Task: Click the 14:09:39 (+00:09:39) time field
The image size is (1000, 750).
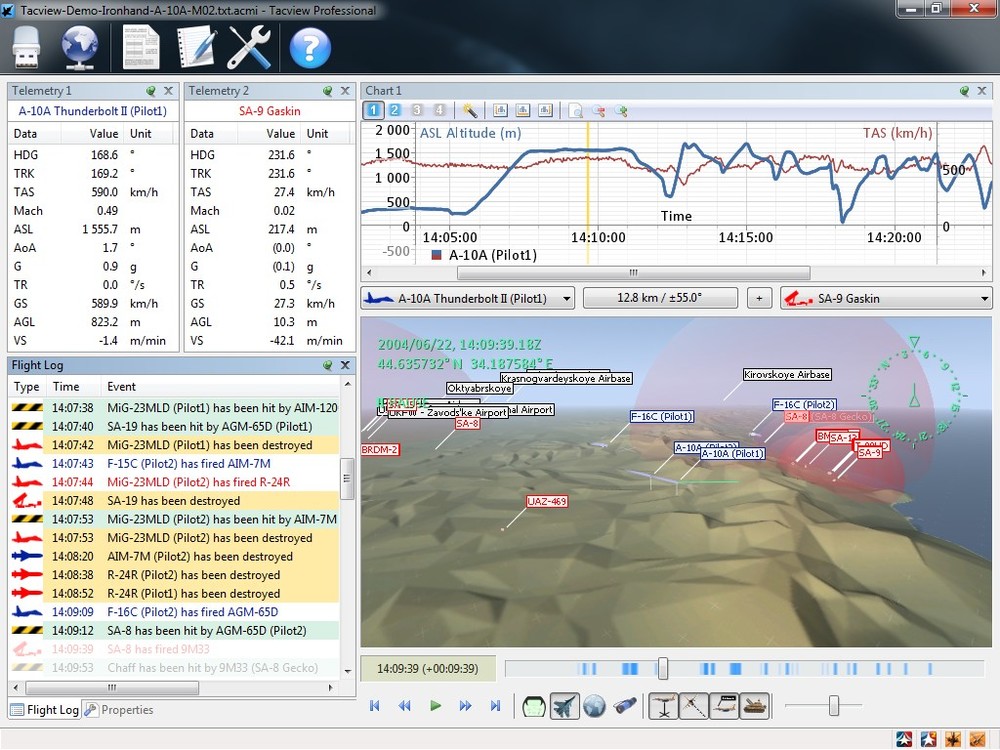Action: pos(428,668)
